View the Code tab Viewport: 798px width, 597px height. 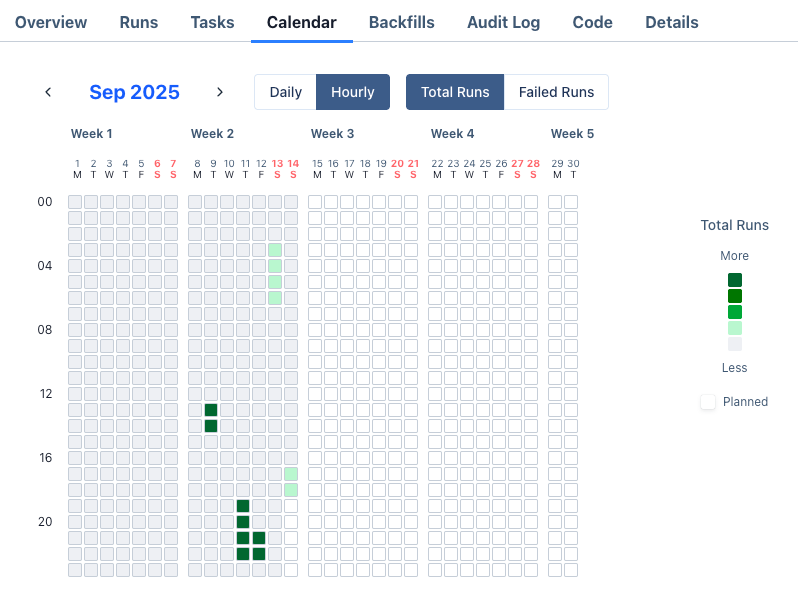593,22
